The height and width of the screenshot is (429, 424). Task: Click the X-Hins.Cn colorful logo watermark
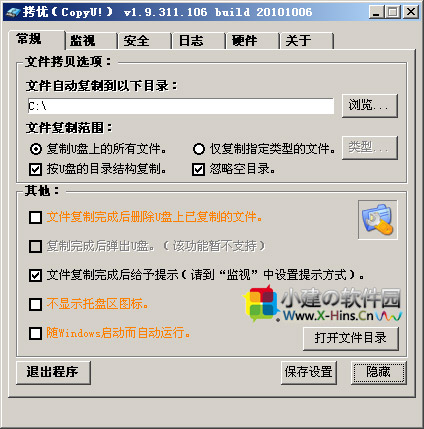pyautogui.click(x=323, y=304)
